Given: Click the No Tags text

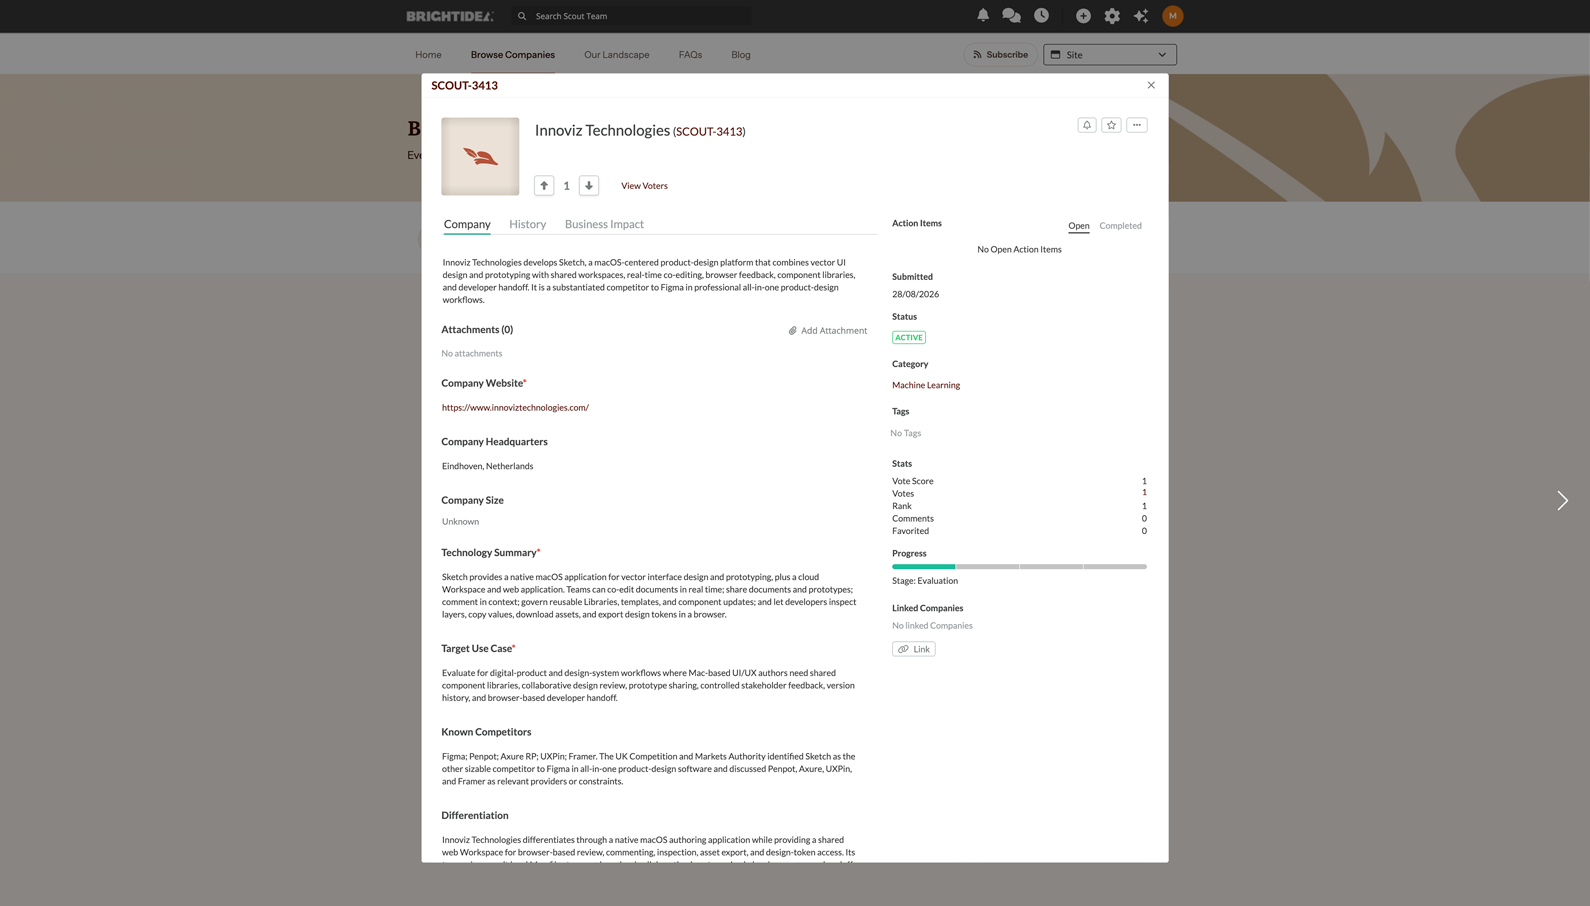Looking at the screenshot, I should tap(906, 433).
